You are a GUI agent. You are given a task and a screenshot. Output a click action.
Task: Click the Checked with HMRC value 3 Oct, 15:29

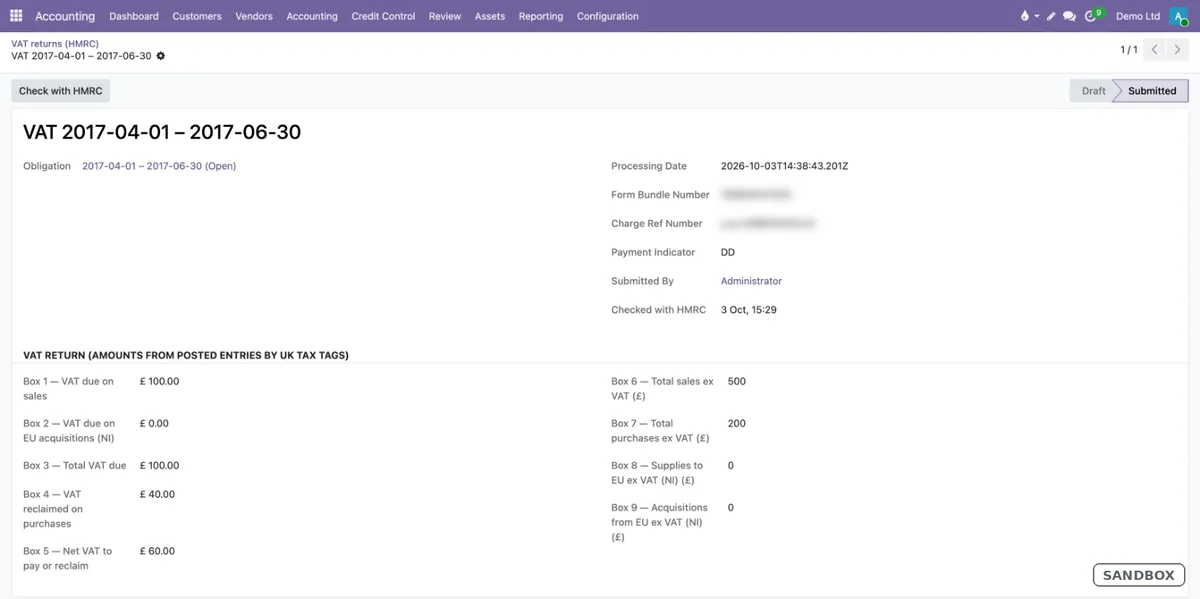tap(749, 310)
